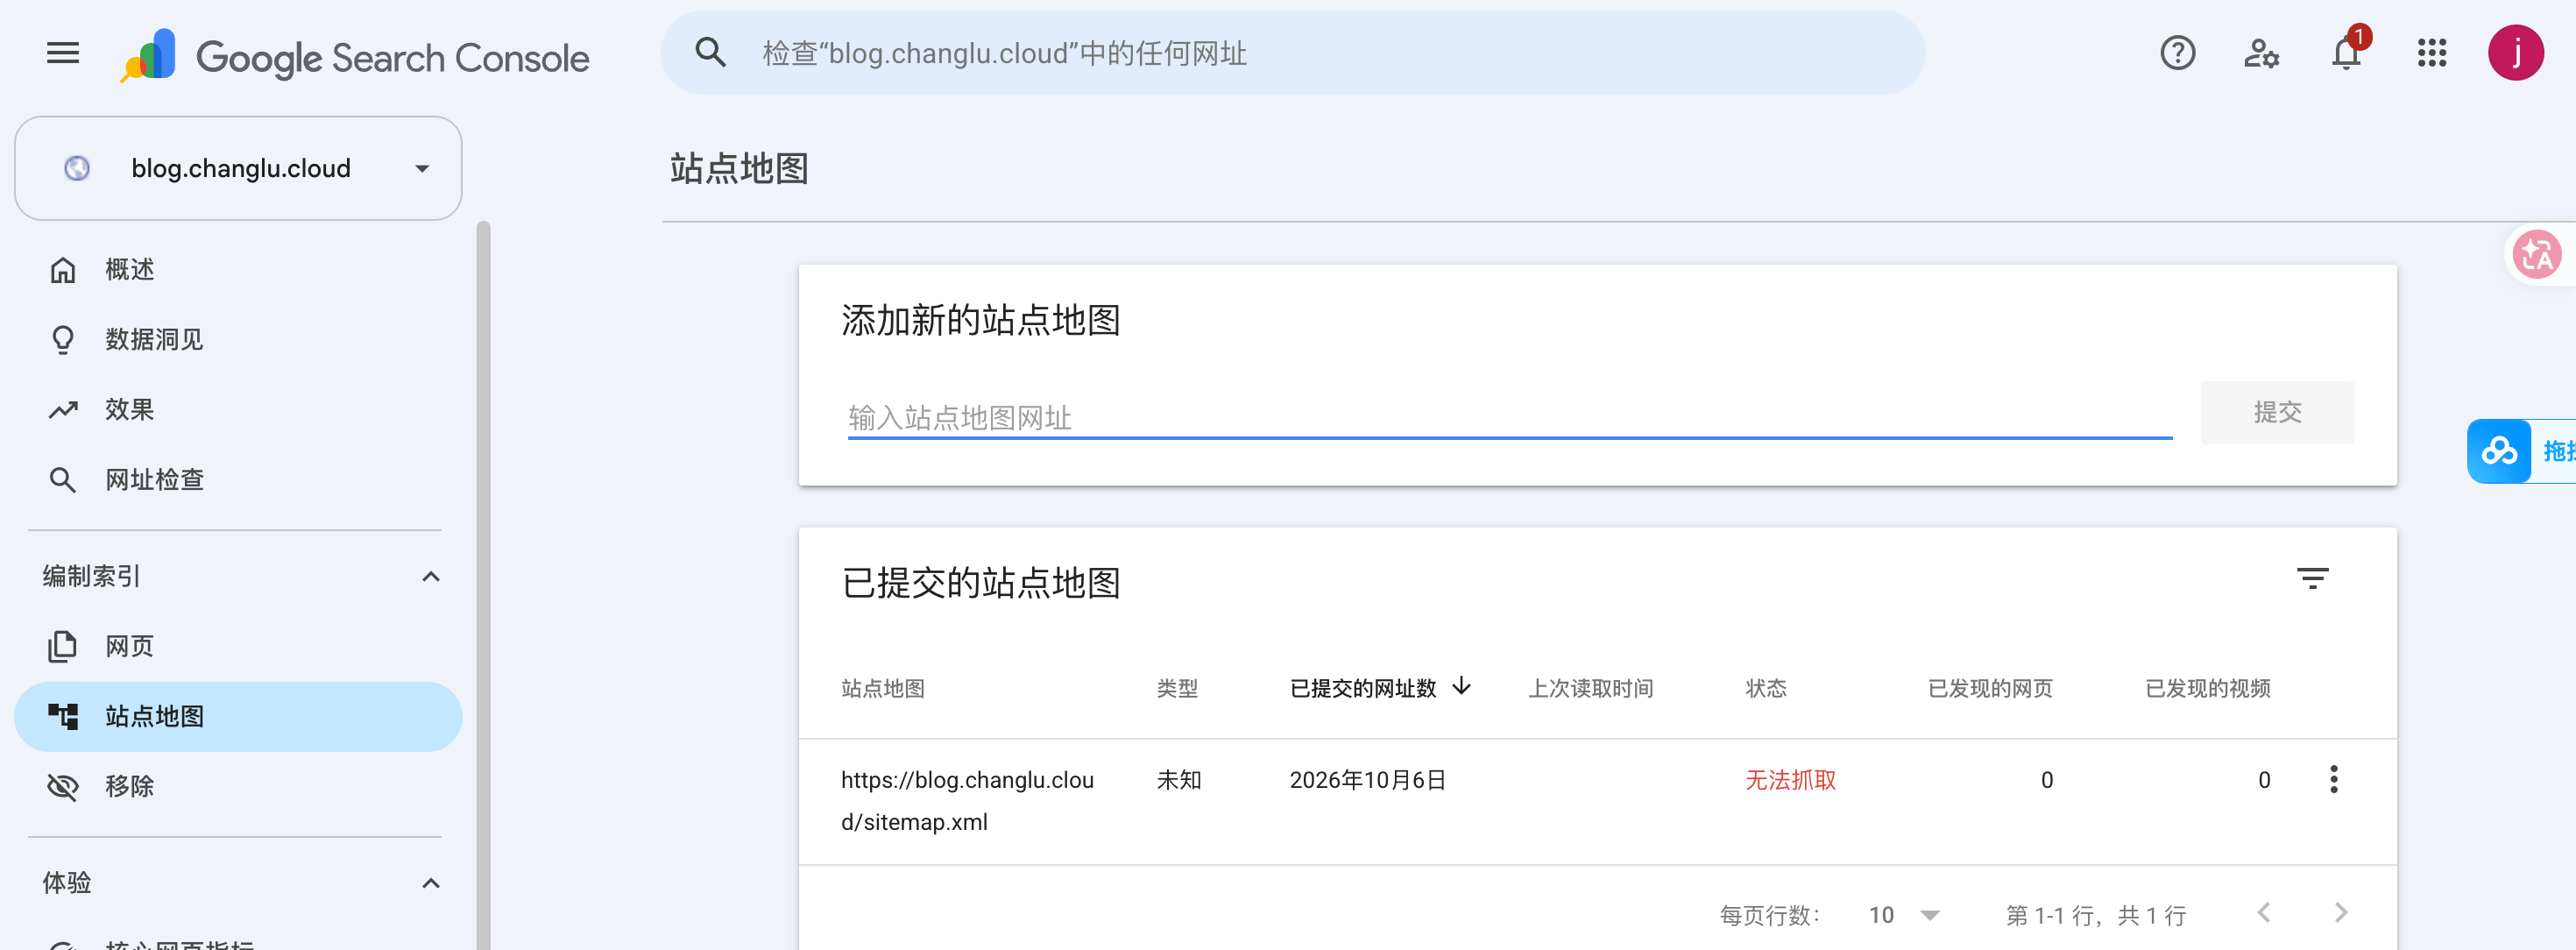Open the blog.changlu.cloud property dropdown

coord(238,168)
